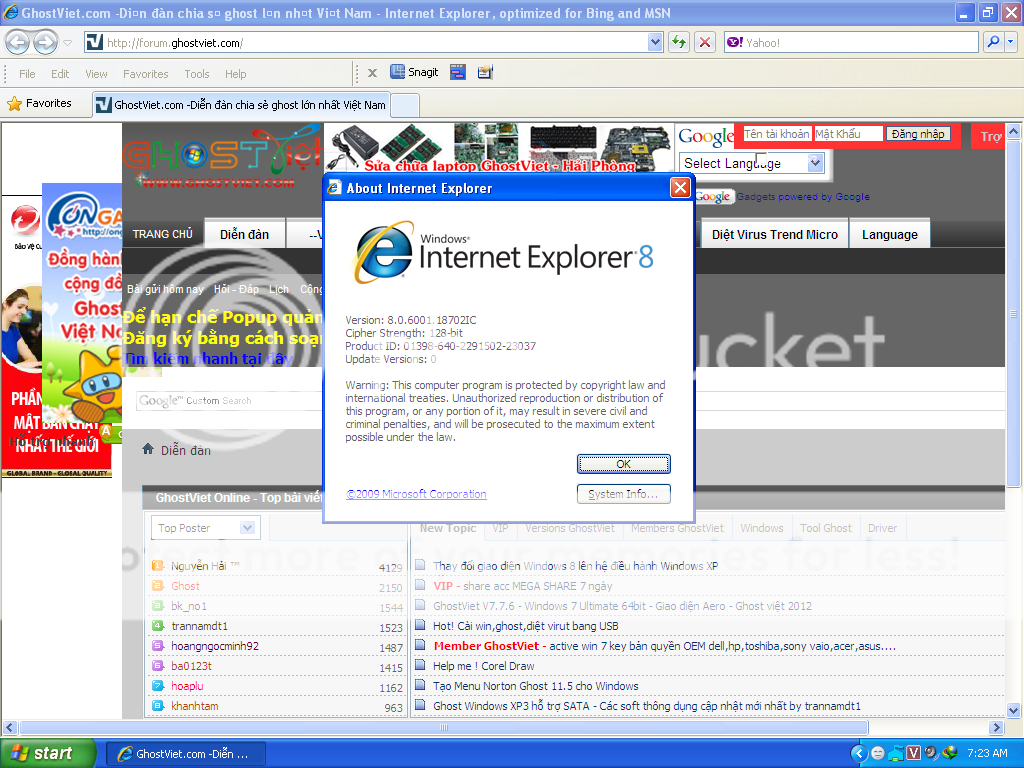
Task: Open the ©2009 Microsoft Corporation link
Action: [416, 494]
